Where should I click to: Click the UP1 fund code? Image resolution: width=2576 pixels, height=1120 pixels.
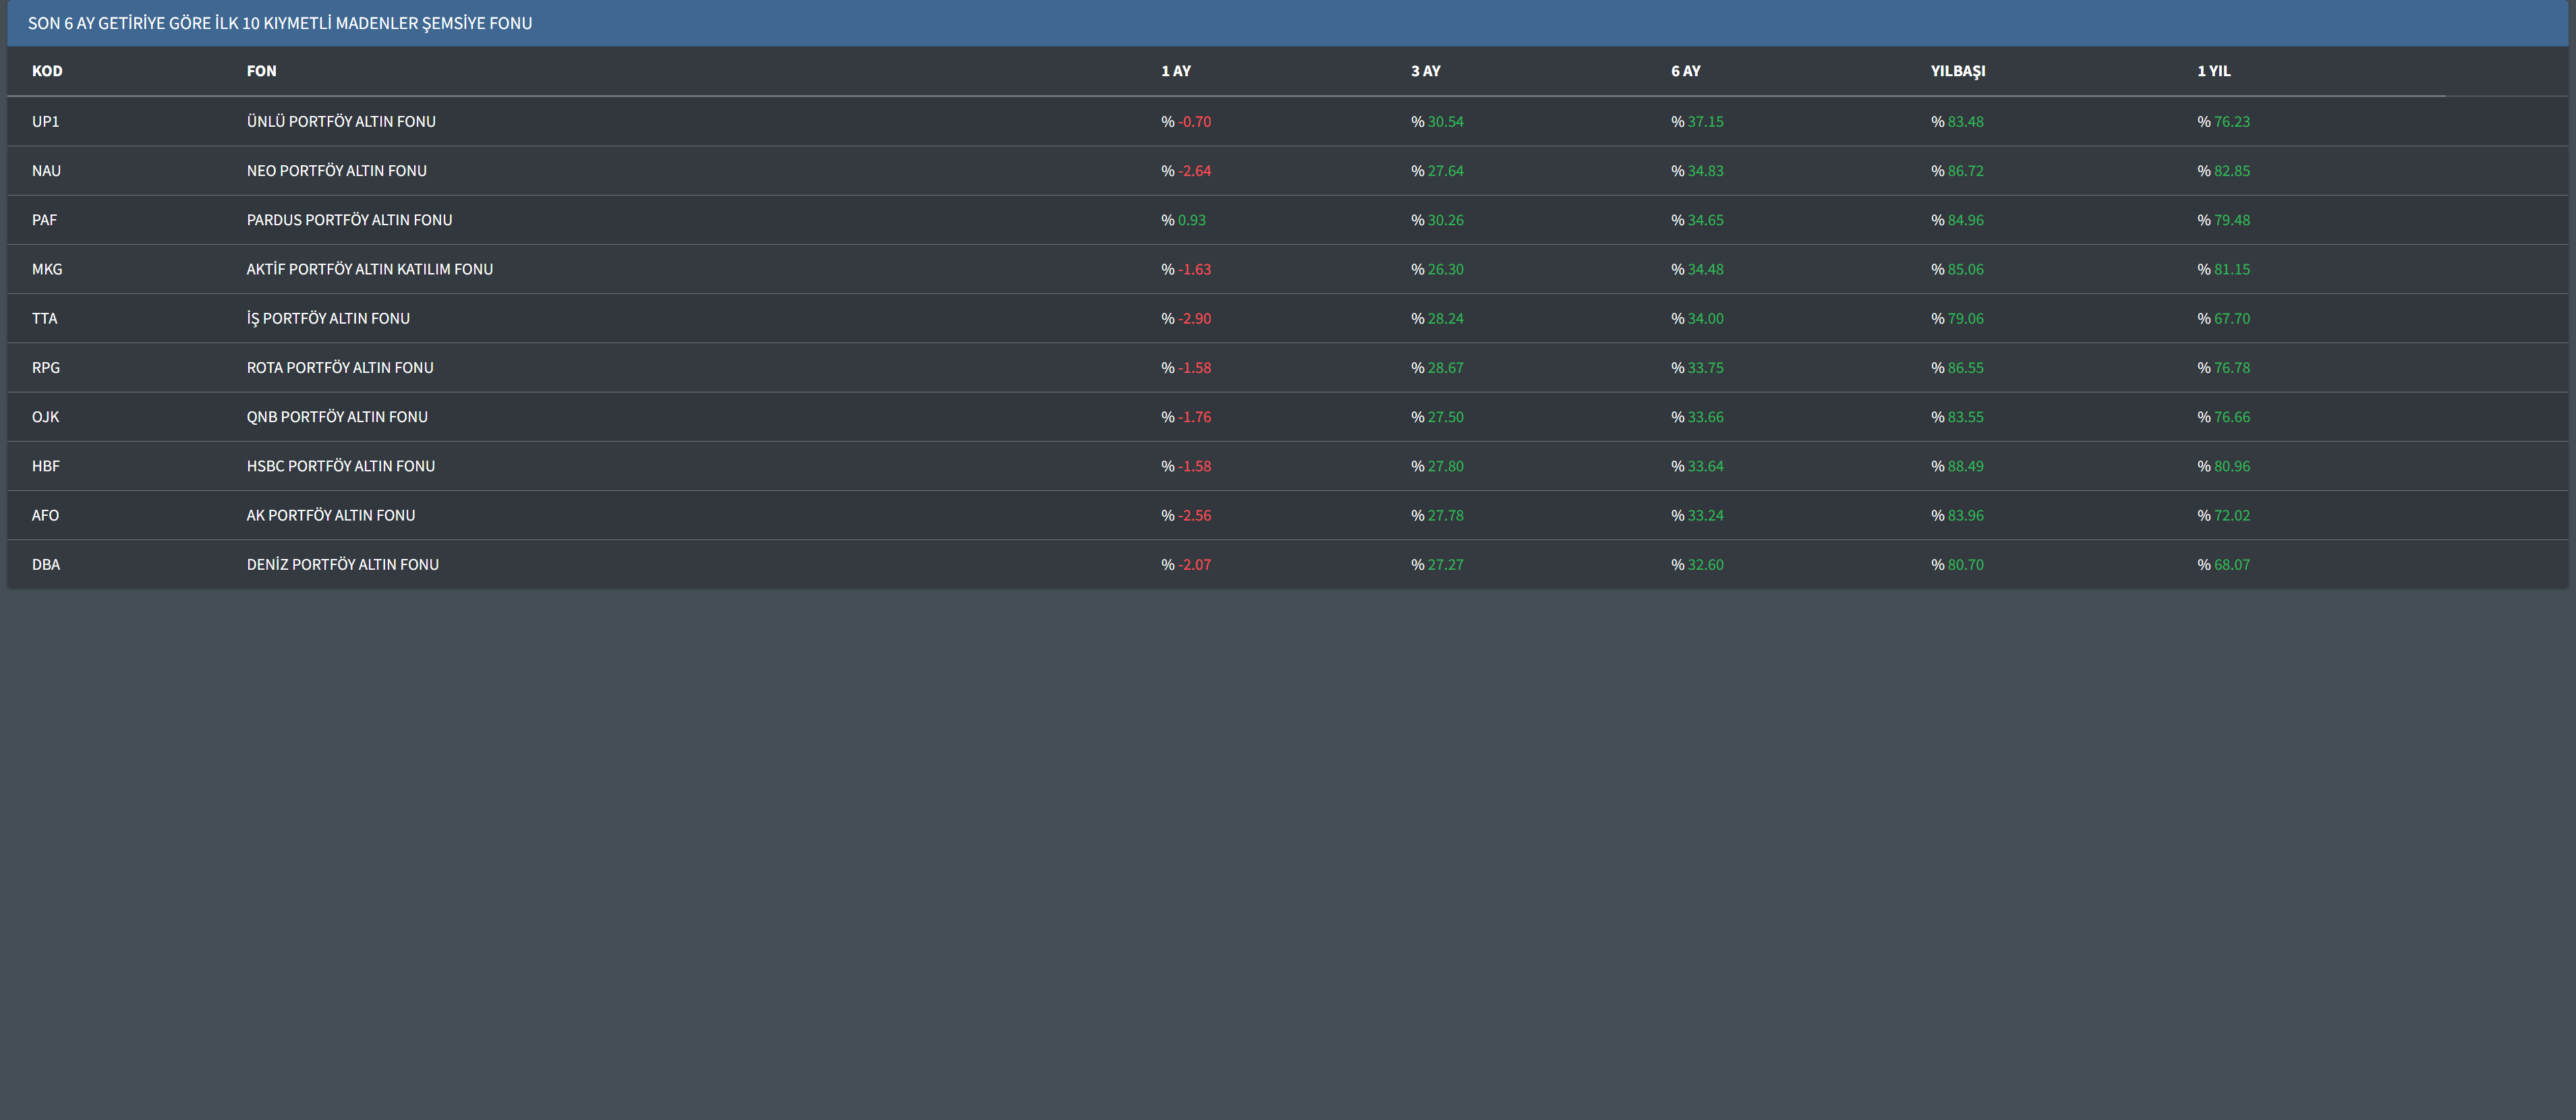(45, 122)
